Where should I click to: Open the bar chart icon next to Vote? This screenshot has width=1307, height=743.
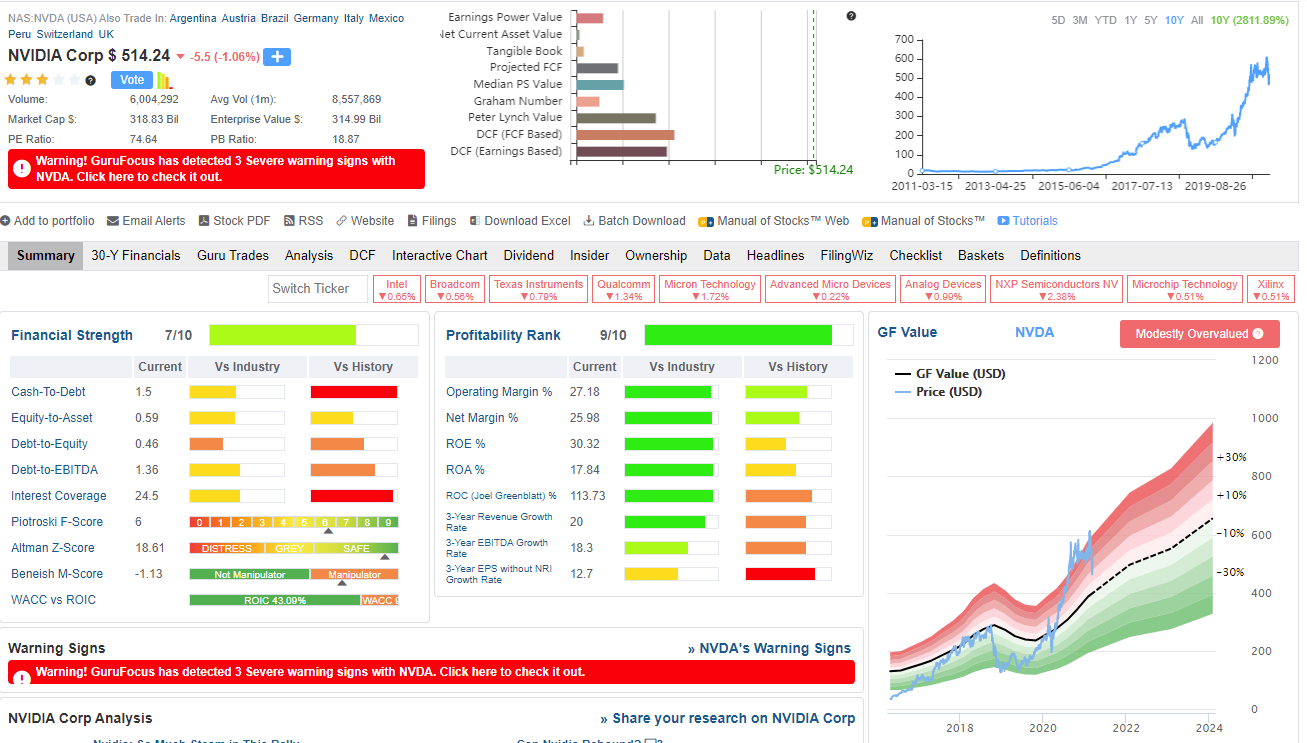pyautogui.click(x=165, y=80)
